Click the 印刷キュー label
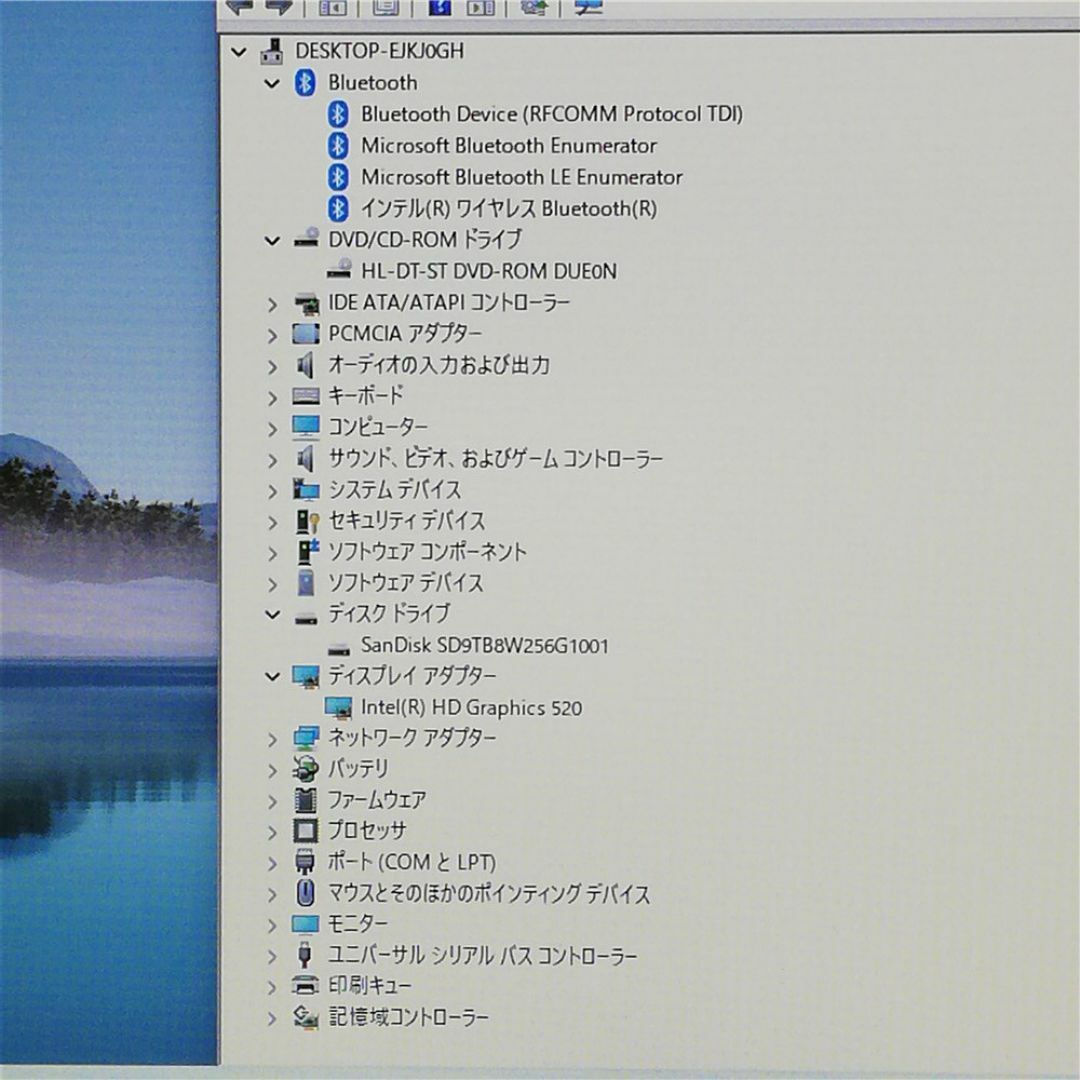The height and width of the screenshot is (1080, 1080). click(x=369, y=986)
